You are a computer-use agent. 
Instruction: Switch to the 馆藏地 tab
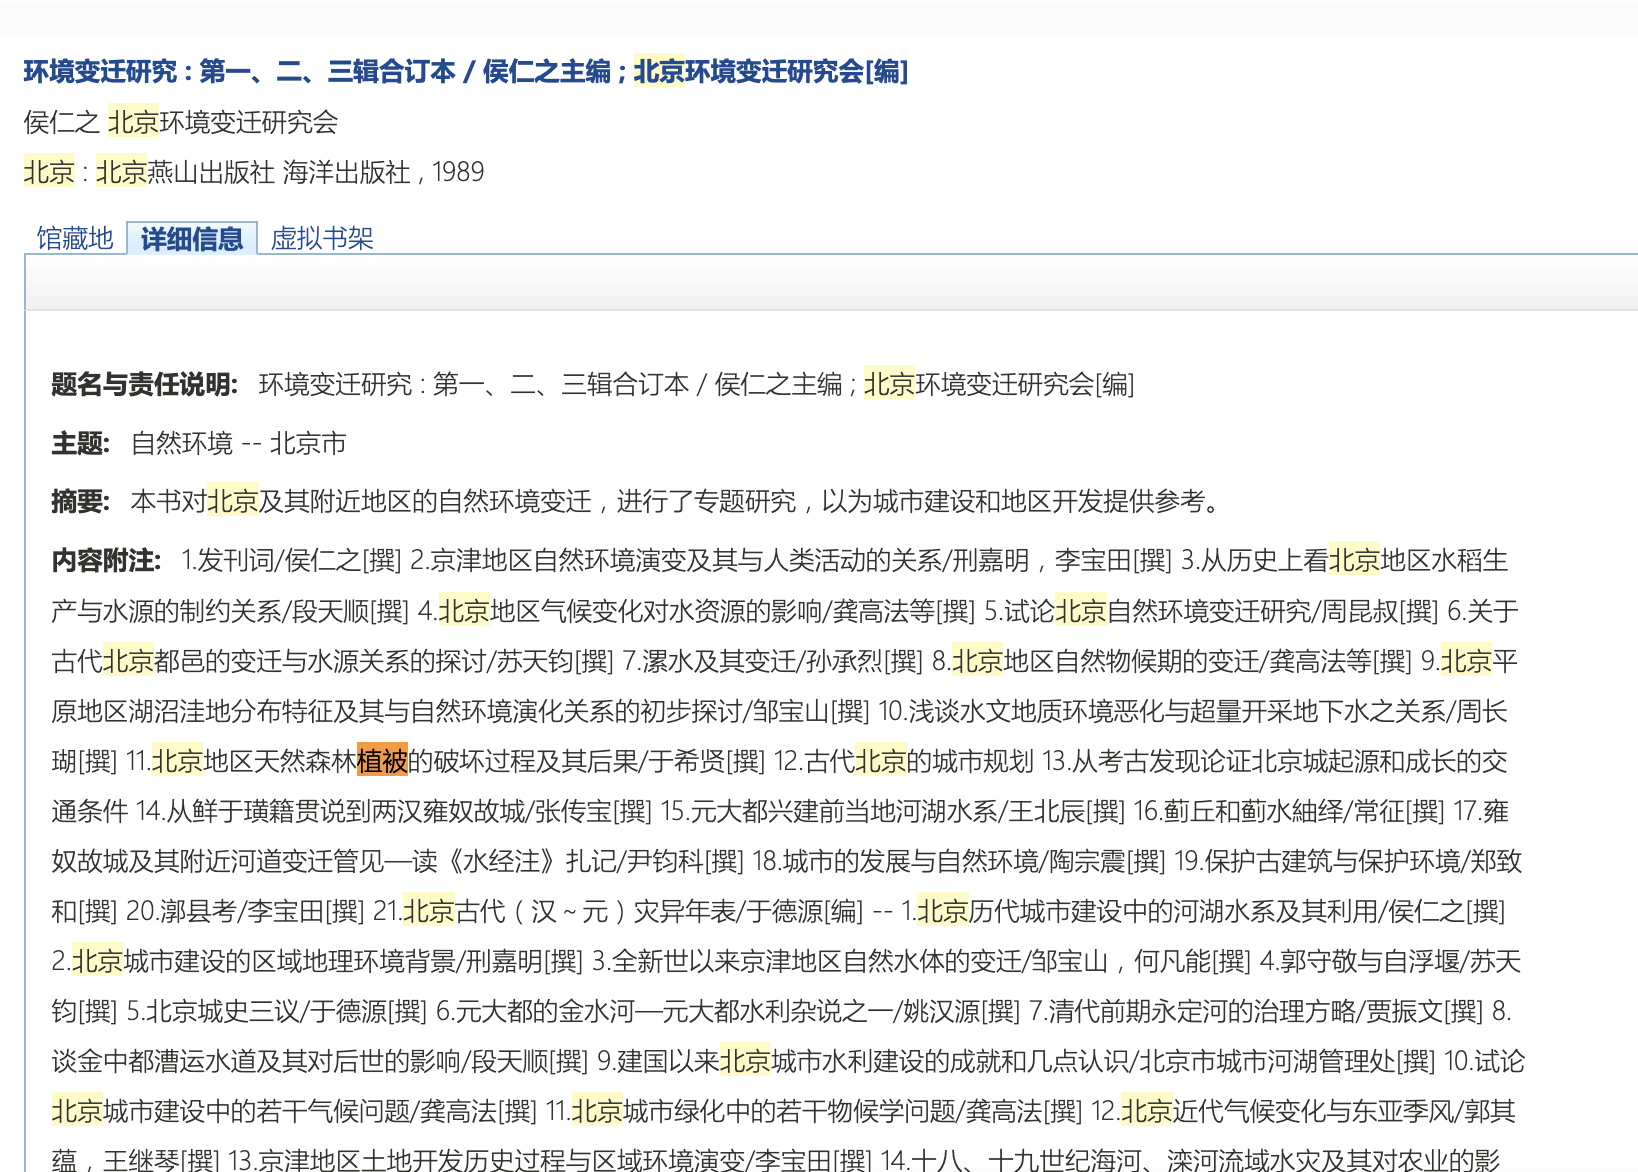[x=75, y=238]
